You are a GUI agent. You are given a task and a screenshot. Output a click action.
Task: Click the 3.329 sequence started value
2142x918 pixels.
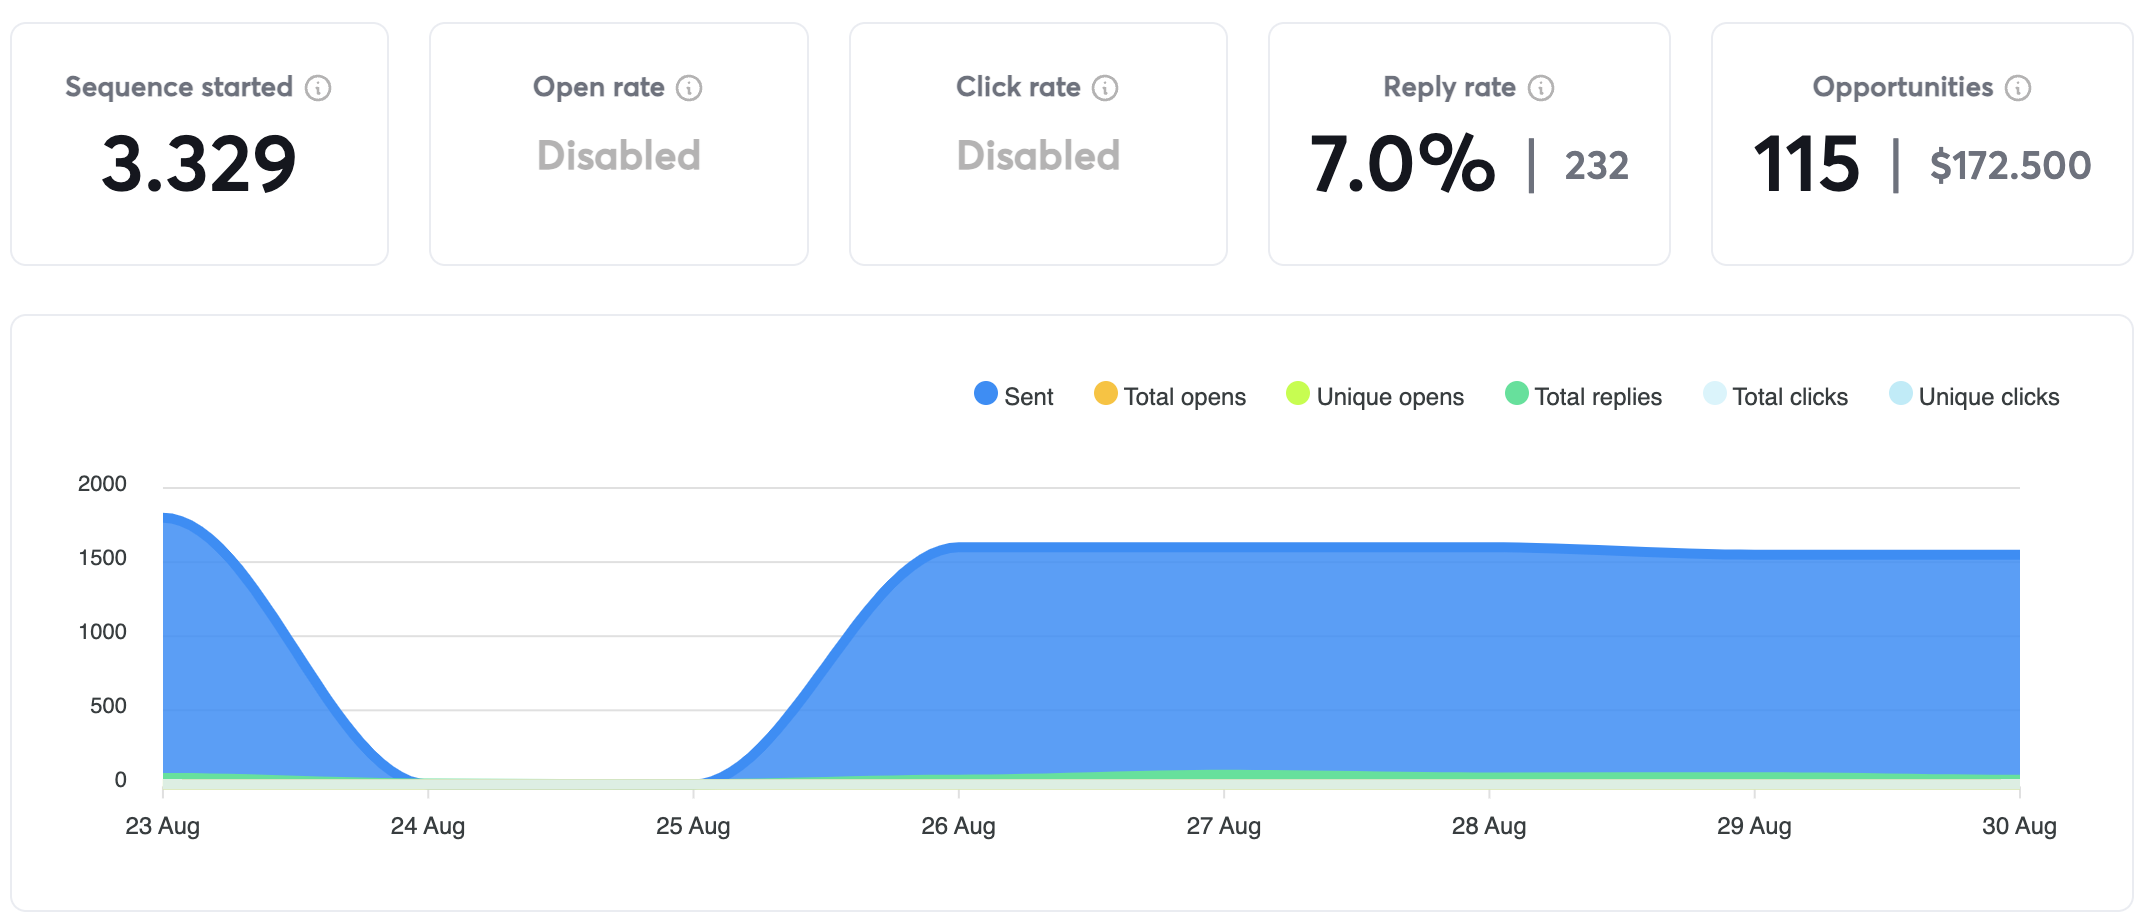pyautogui.click(x=199, y=164)
